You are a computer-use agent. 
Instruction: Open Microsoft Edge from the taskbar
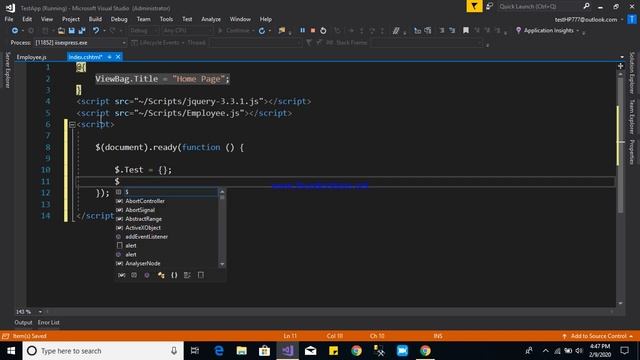[219, 351]
